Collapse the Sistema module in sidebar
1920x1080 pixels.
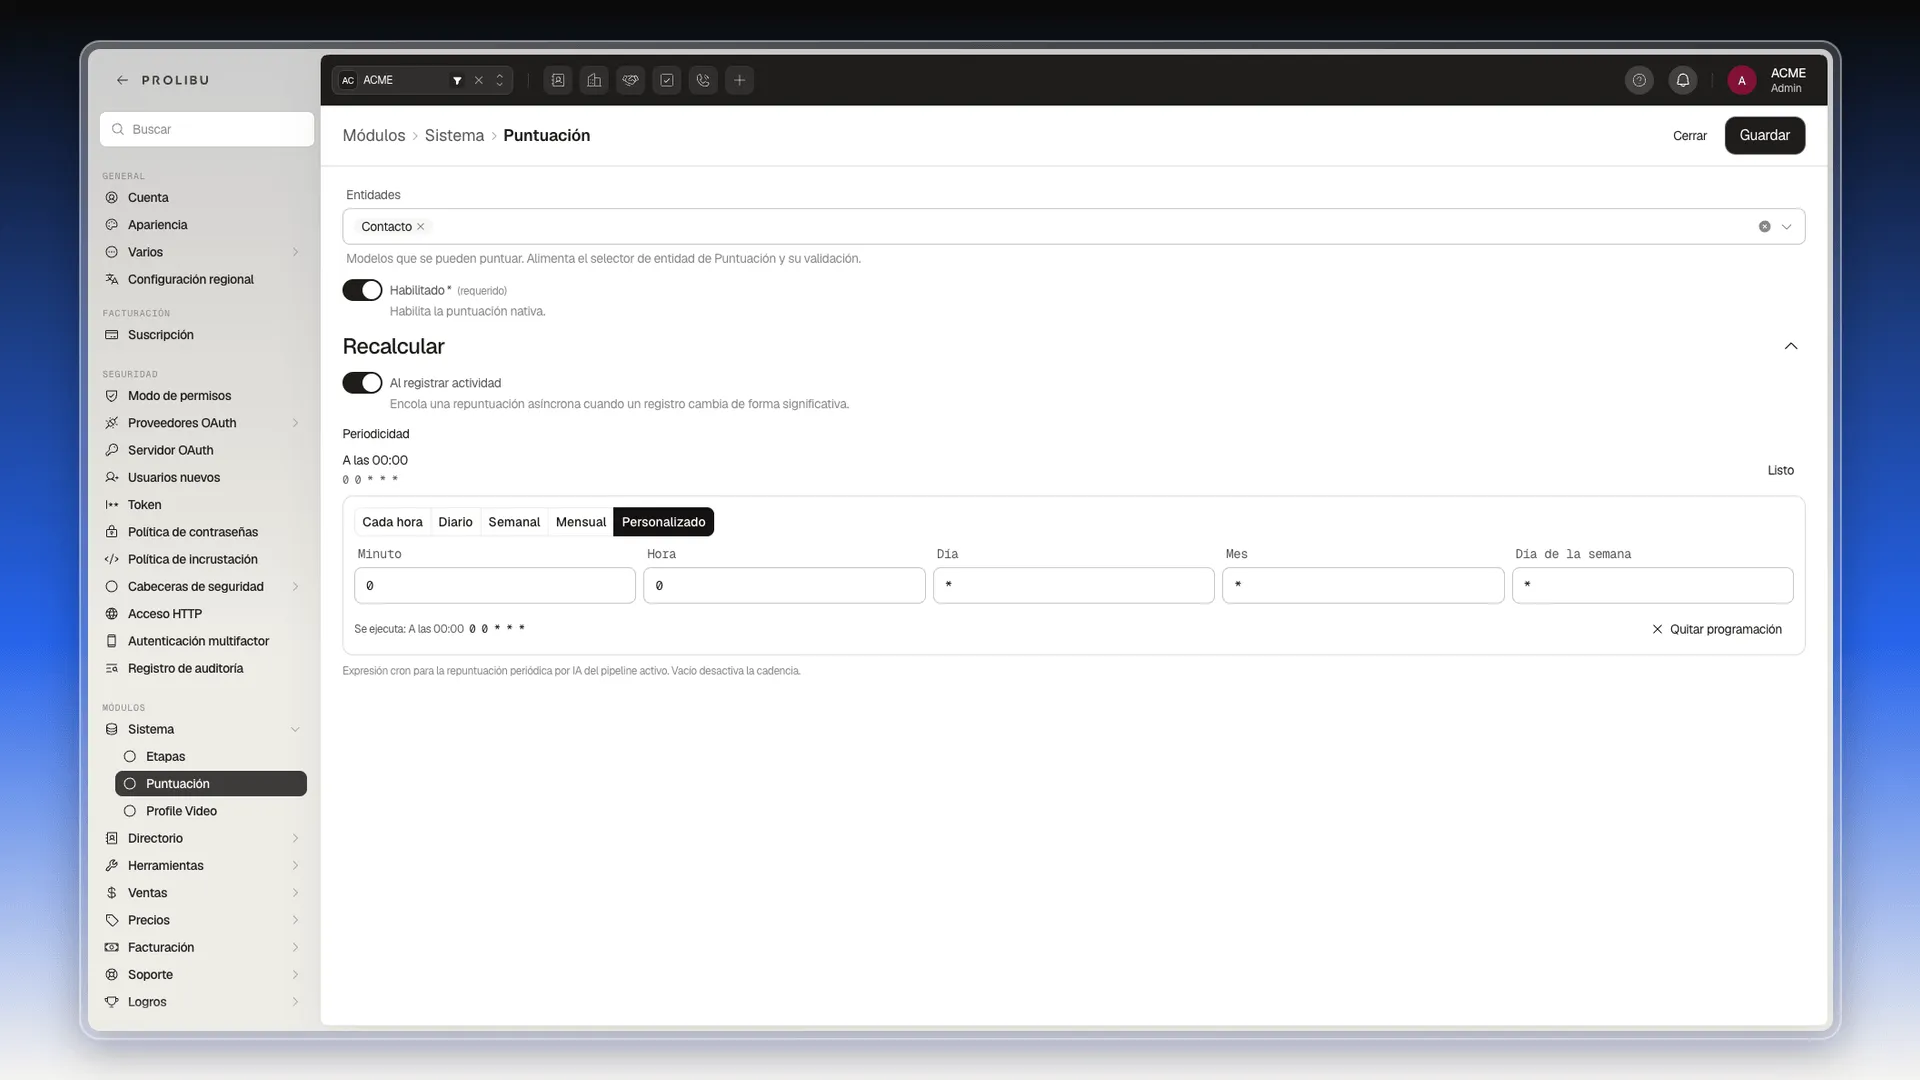[x=295, y=730]
